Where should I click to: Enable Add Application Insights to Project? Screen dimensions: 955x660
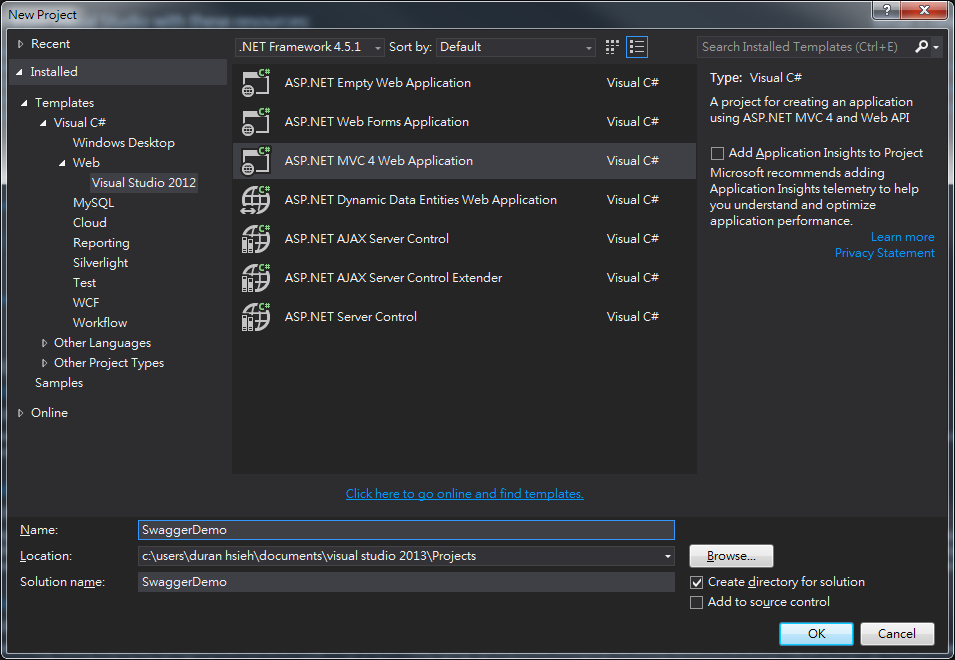tap(717, 153)
